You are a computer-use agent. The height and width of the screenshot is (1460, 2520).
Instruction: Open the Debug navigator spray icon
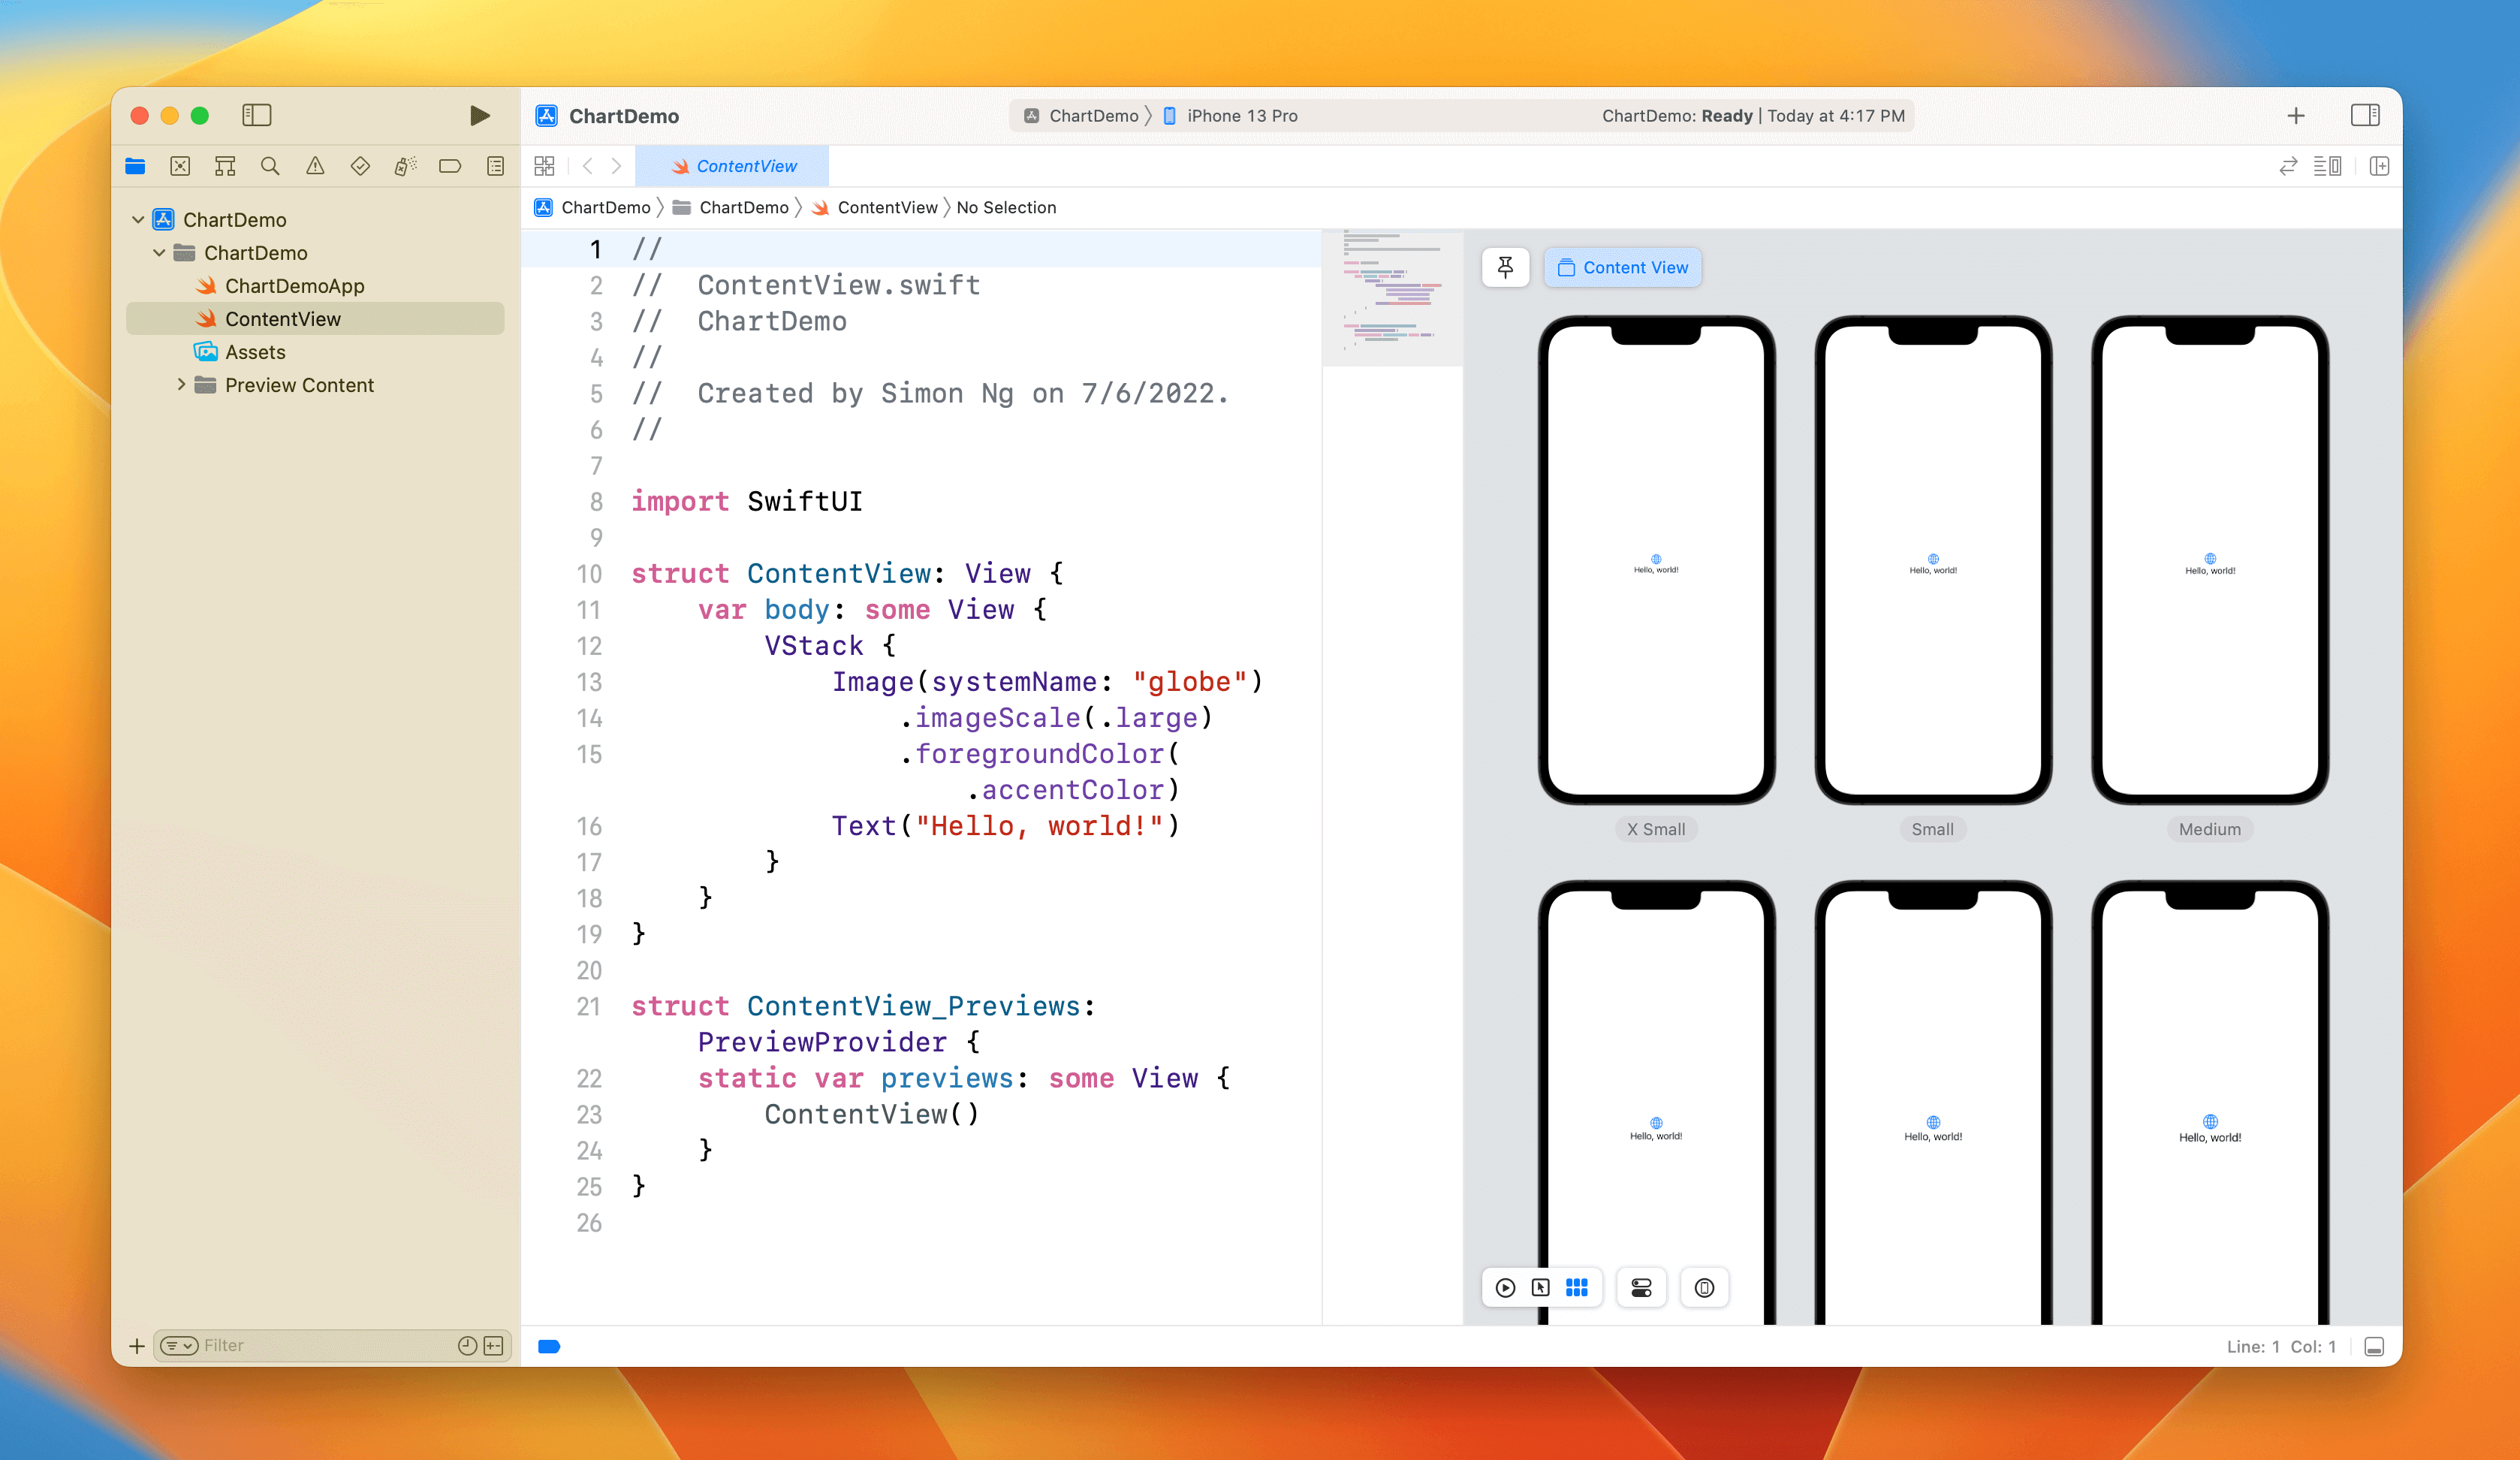click(405, 166)
